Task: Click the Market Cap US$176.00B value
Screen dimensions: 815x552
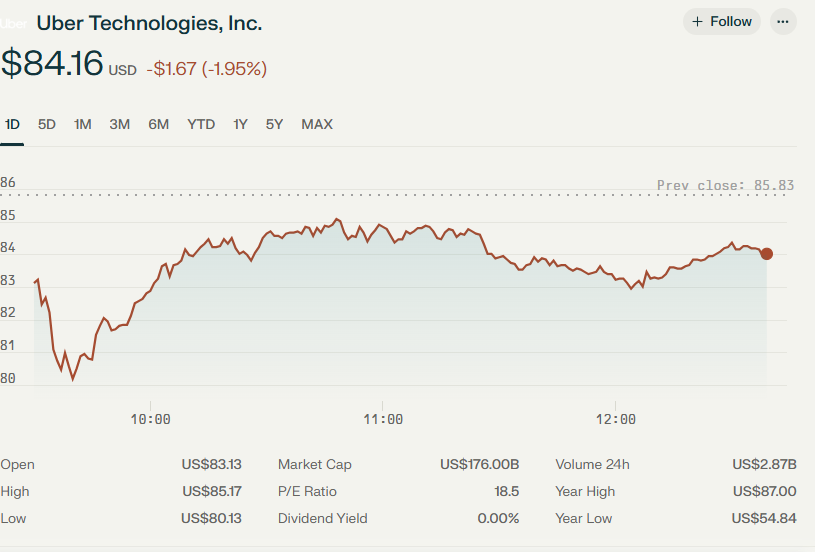Action: [479, 464]
